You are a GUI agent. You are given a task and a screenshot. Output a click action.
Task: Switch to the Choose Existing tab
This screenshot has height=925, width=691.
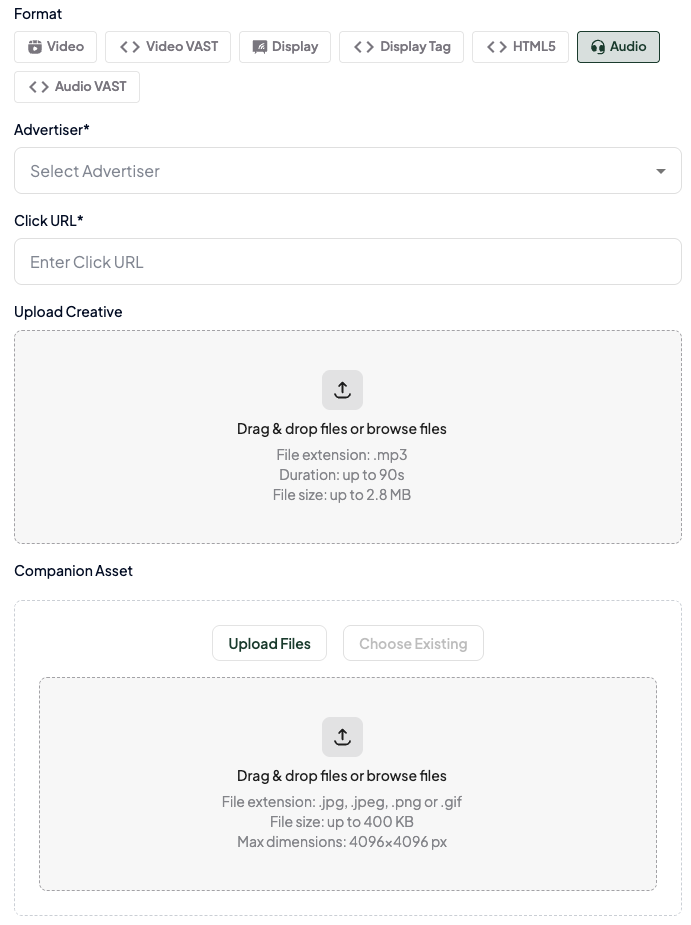click(413, 643)
